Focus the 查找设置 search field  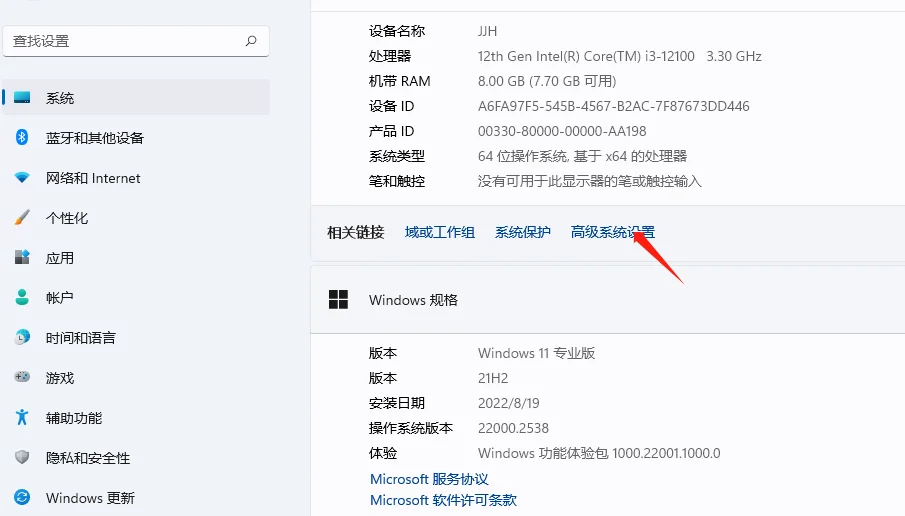click(136, 41)
